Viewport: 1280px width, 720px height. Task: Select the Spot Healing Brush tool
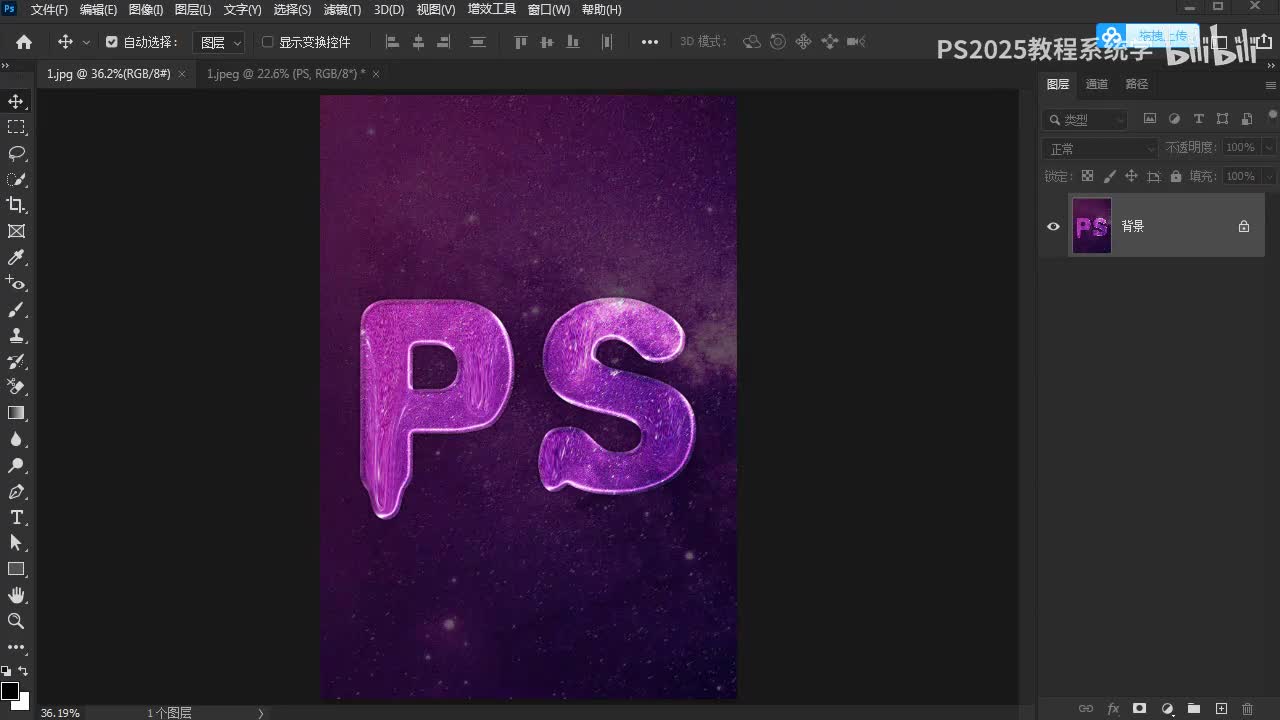[16, 283]
